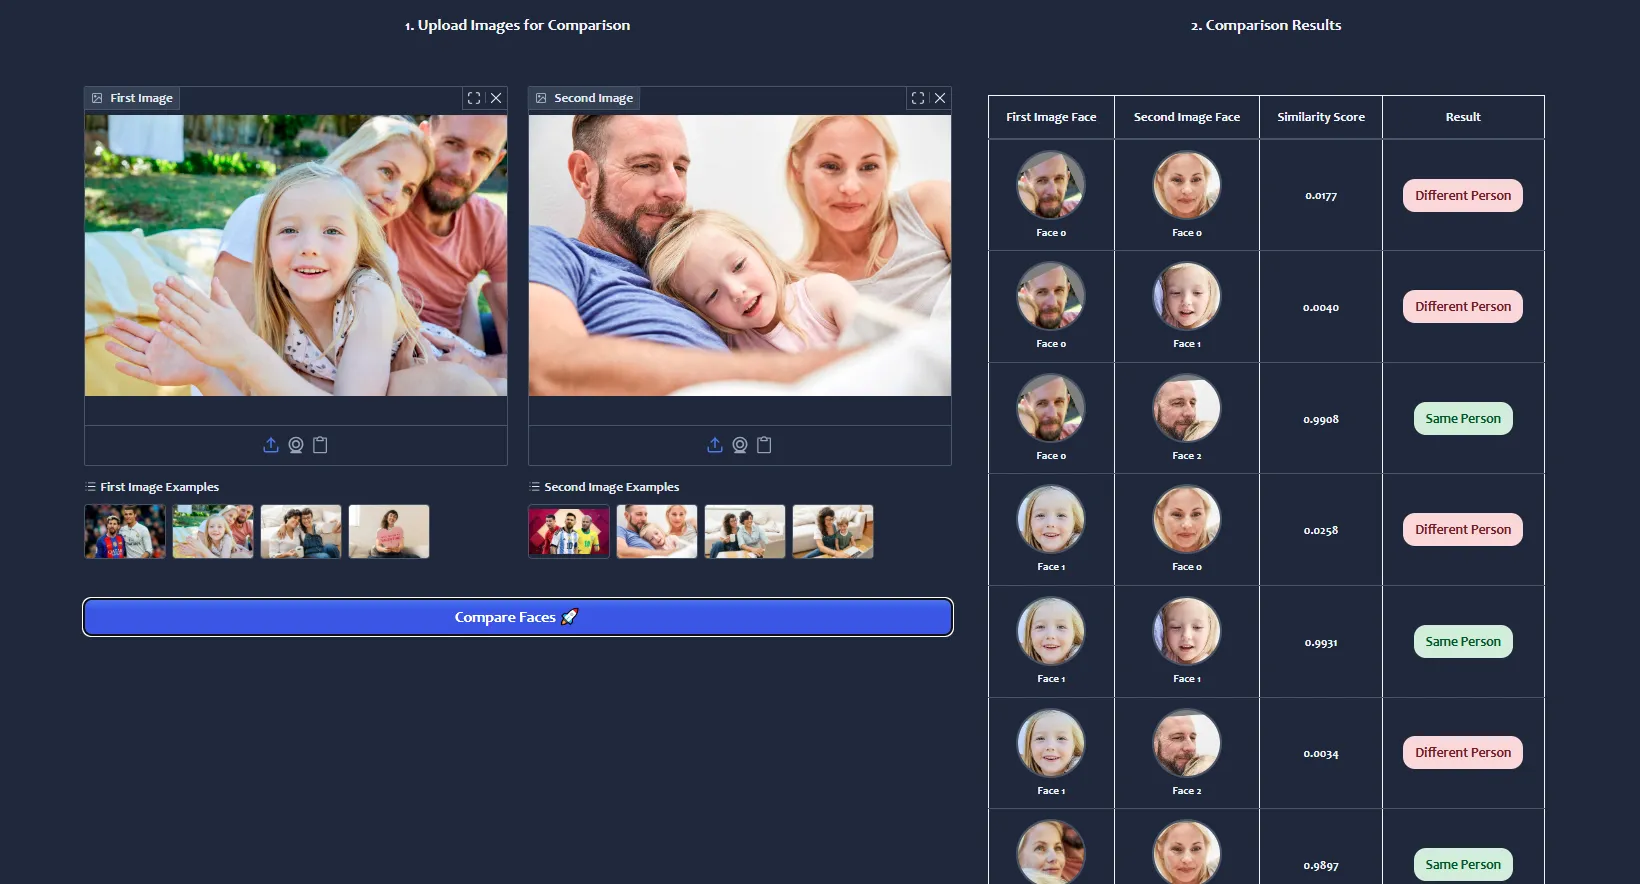Open webcam capture for Second Image
The height and width of the screenshot is (884, 1640).
pyautogui.click(x=740, y=445)
